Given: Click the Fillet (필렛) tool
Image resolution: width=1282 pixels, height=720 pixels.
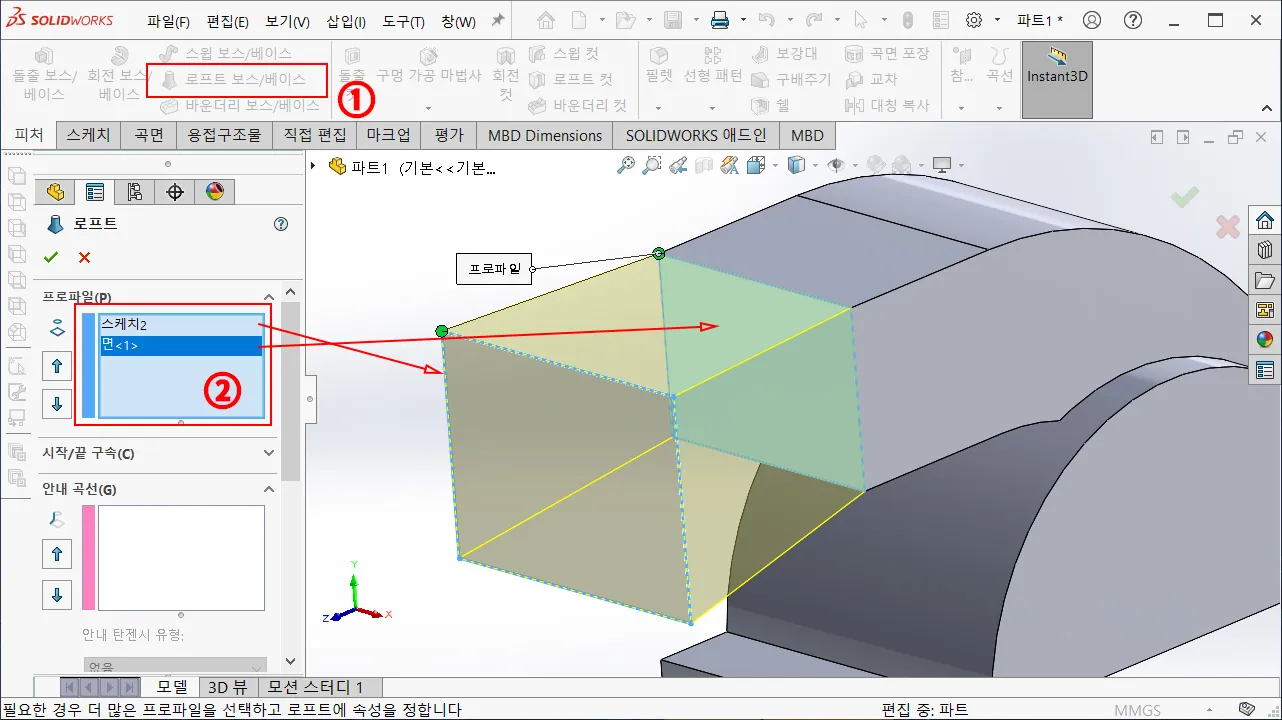Looking at the screenshot, I should tap(658, 65).
